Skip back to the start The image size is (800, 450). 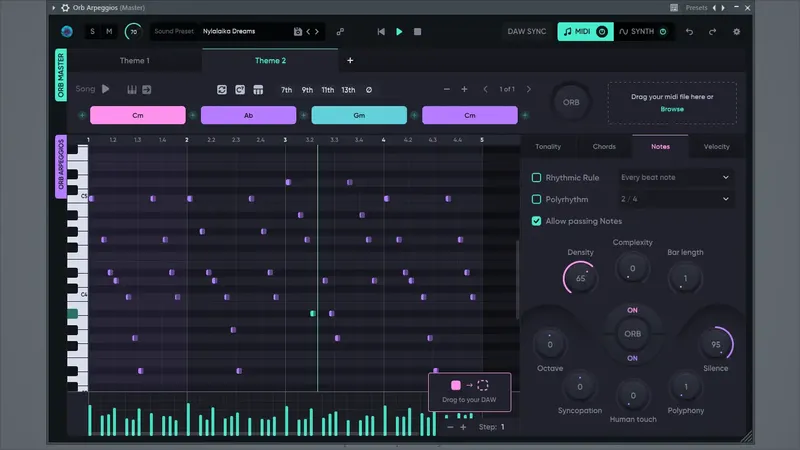point(381,32)
